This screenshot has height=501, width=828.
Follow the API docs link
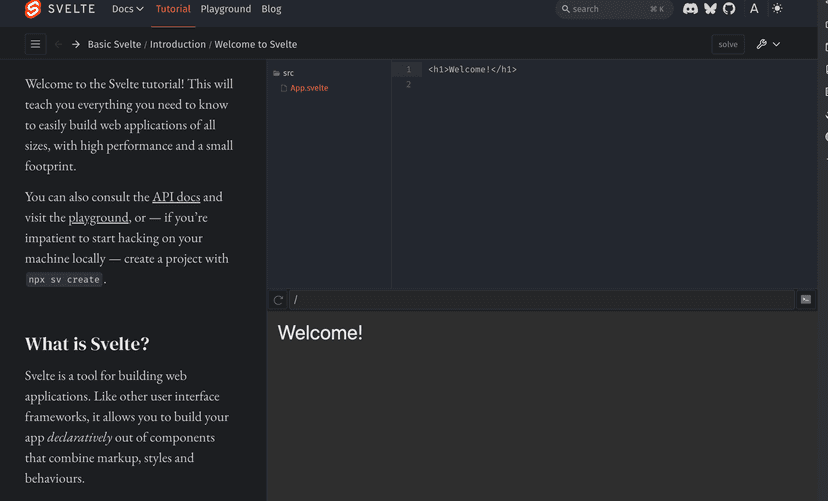176,197
